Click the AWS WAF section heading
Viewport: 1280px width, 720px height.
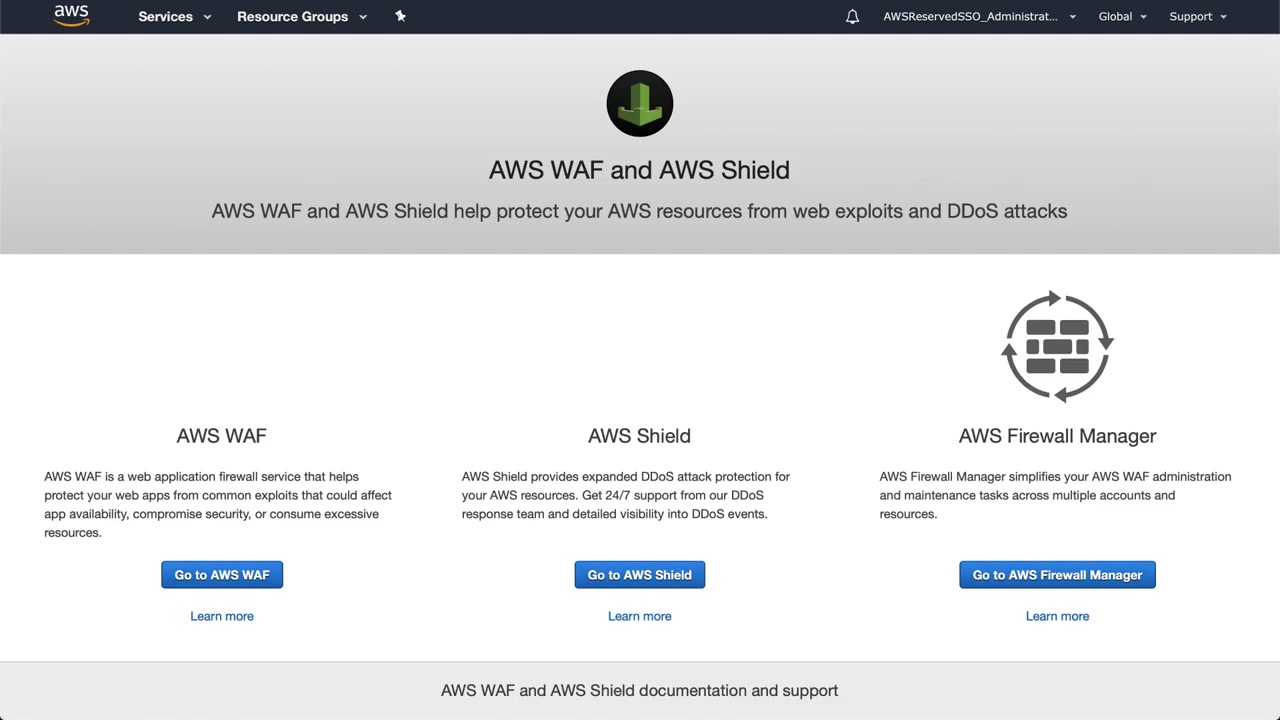[221, 436]
